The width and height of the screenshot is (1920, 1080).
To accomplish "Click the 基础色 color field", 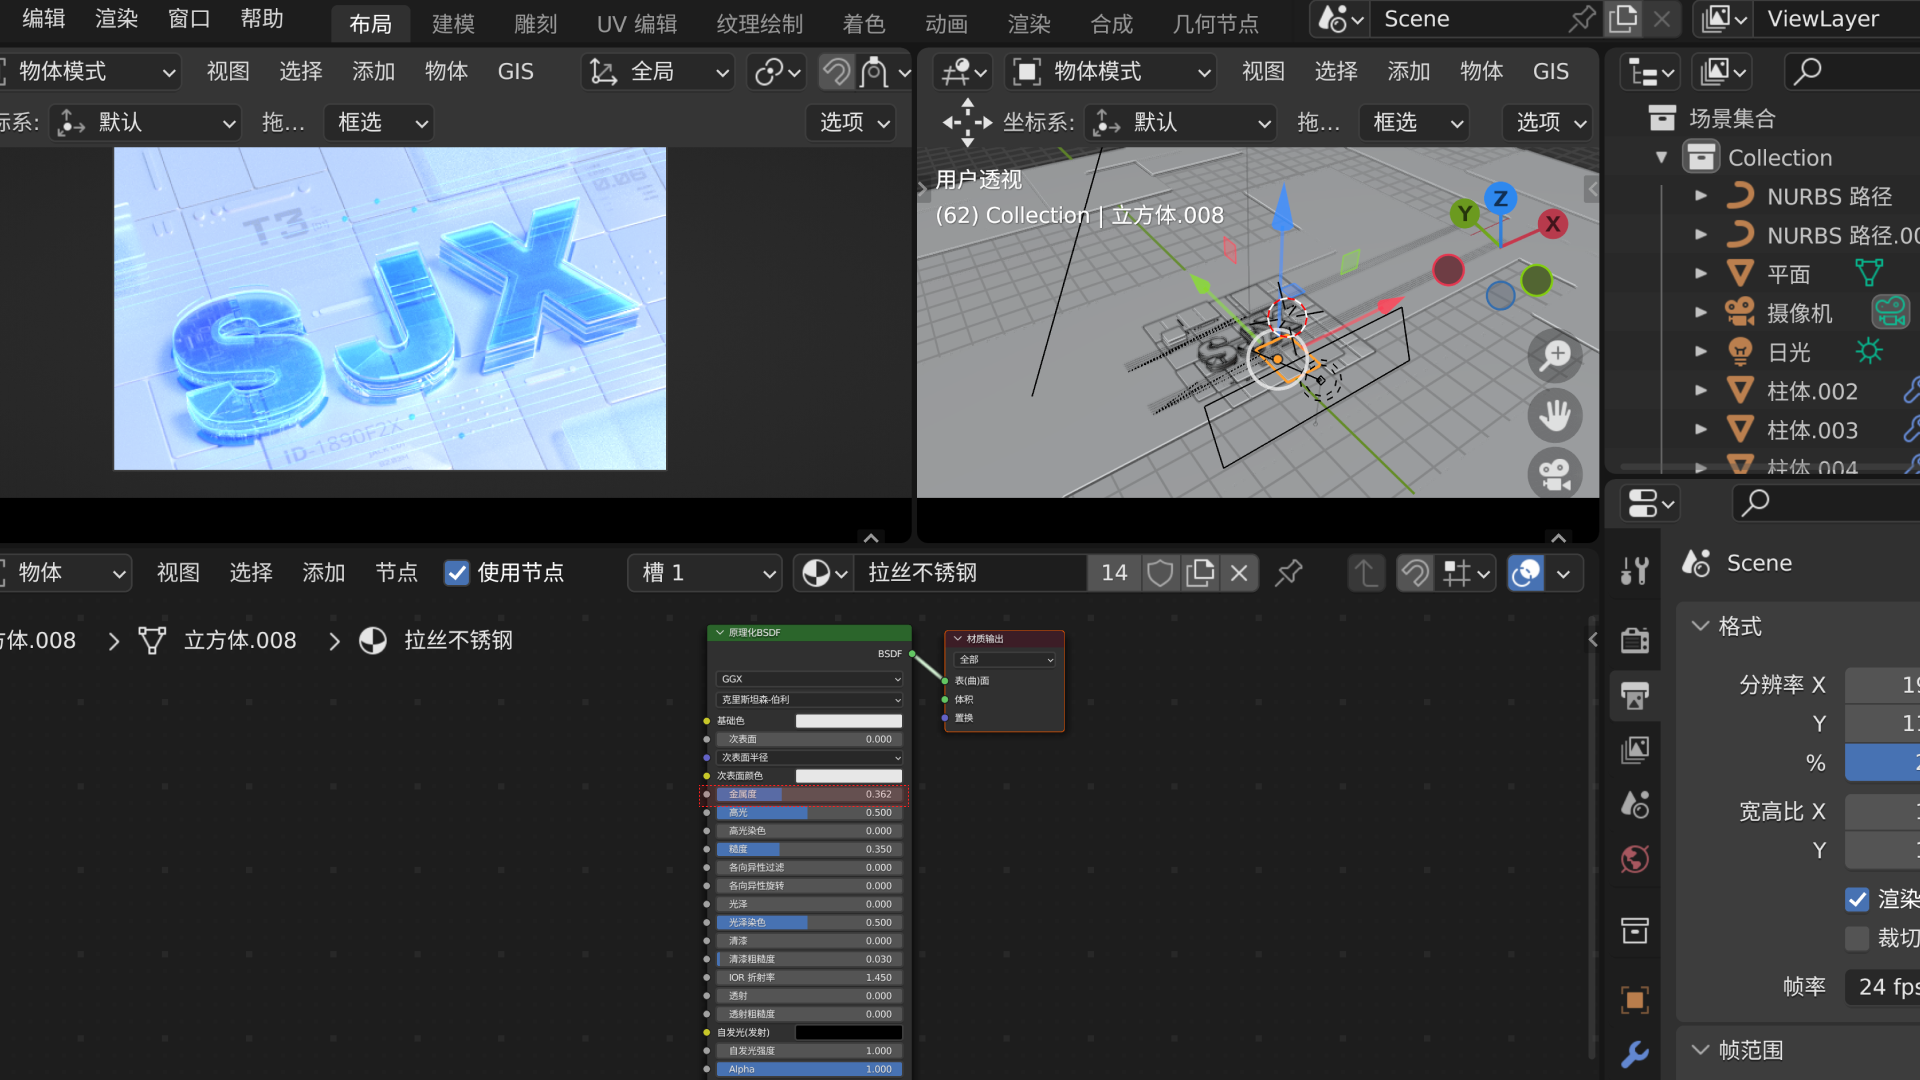I will click(848, 720).
